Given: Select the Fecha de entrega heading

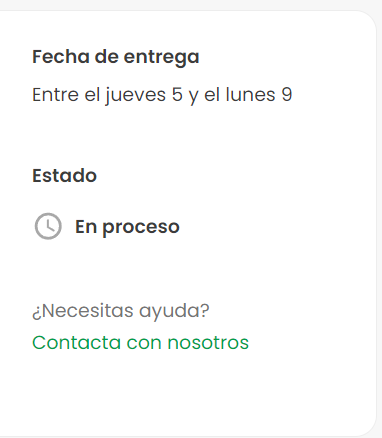Looking at the screenshot, I should pos(116,57).
